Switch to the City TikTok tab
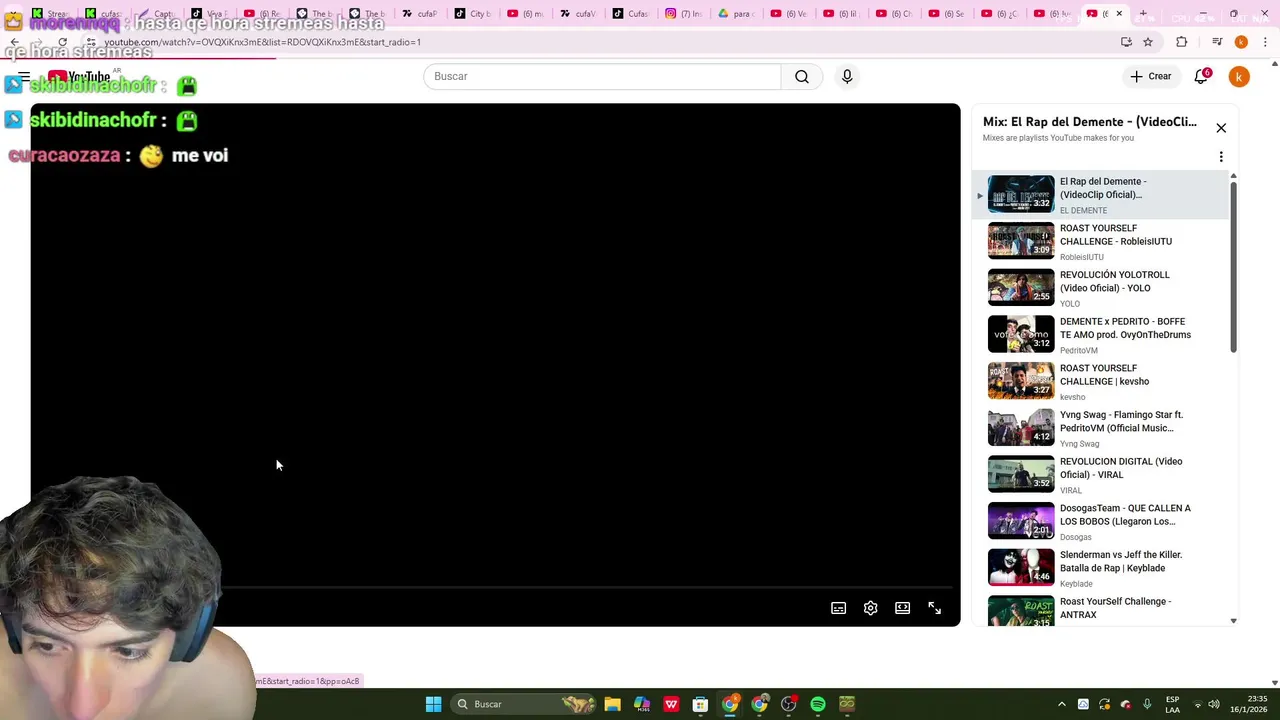1280x720 pixels. coord(472,14)
